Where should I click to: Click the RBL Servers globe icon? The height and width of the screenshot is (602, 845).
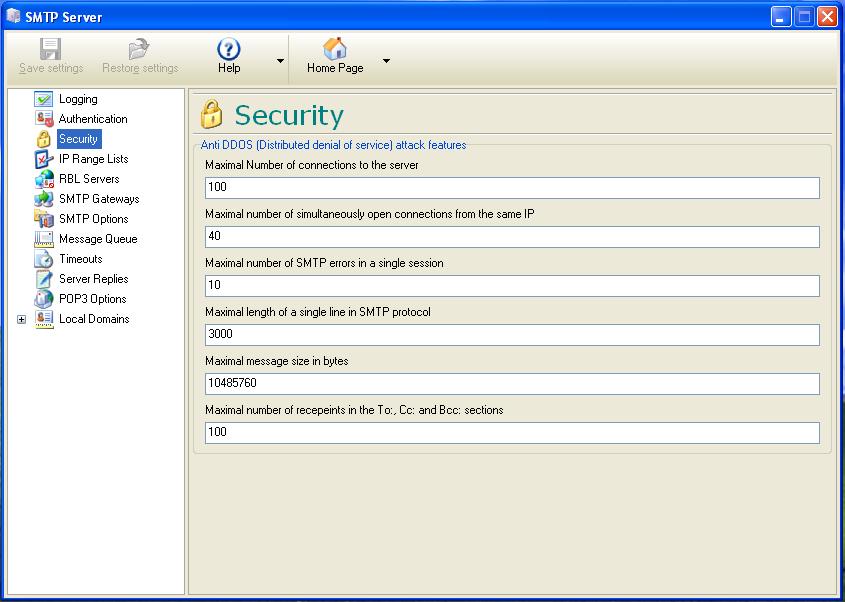tap(44, 179)
